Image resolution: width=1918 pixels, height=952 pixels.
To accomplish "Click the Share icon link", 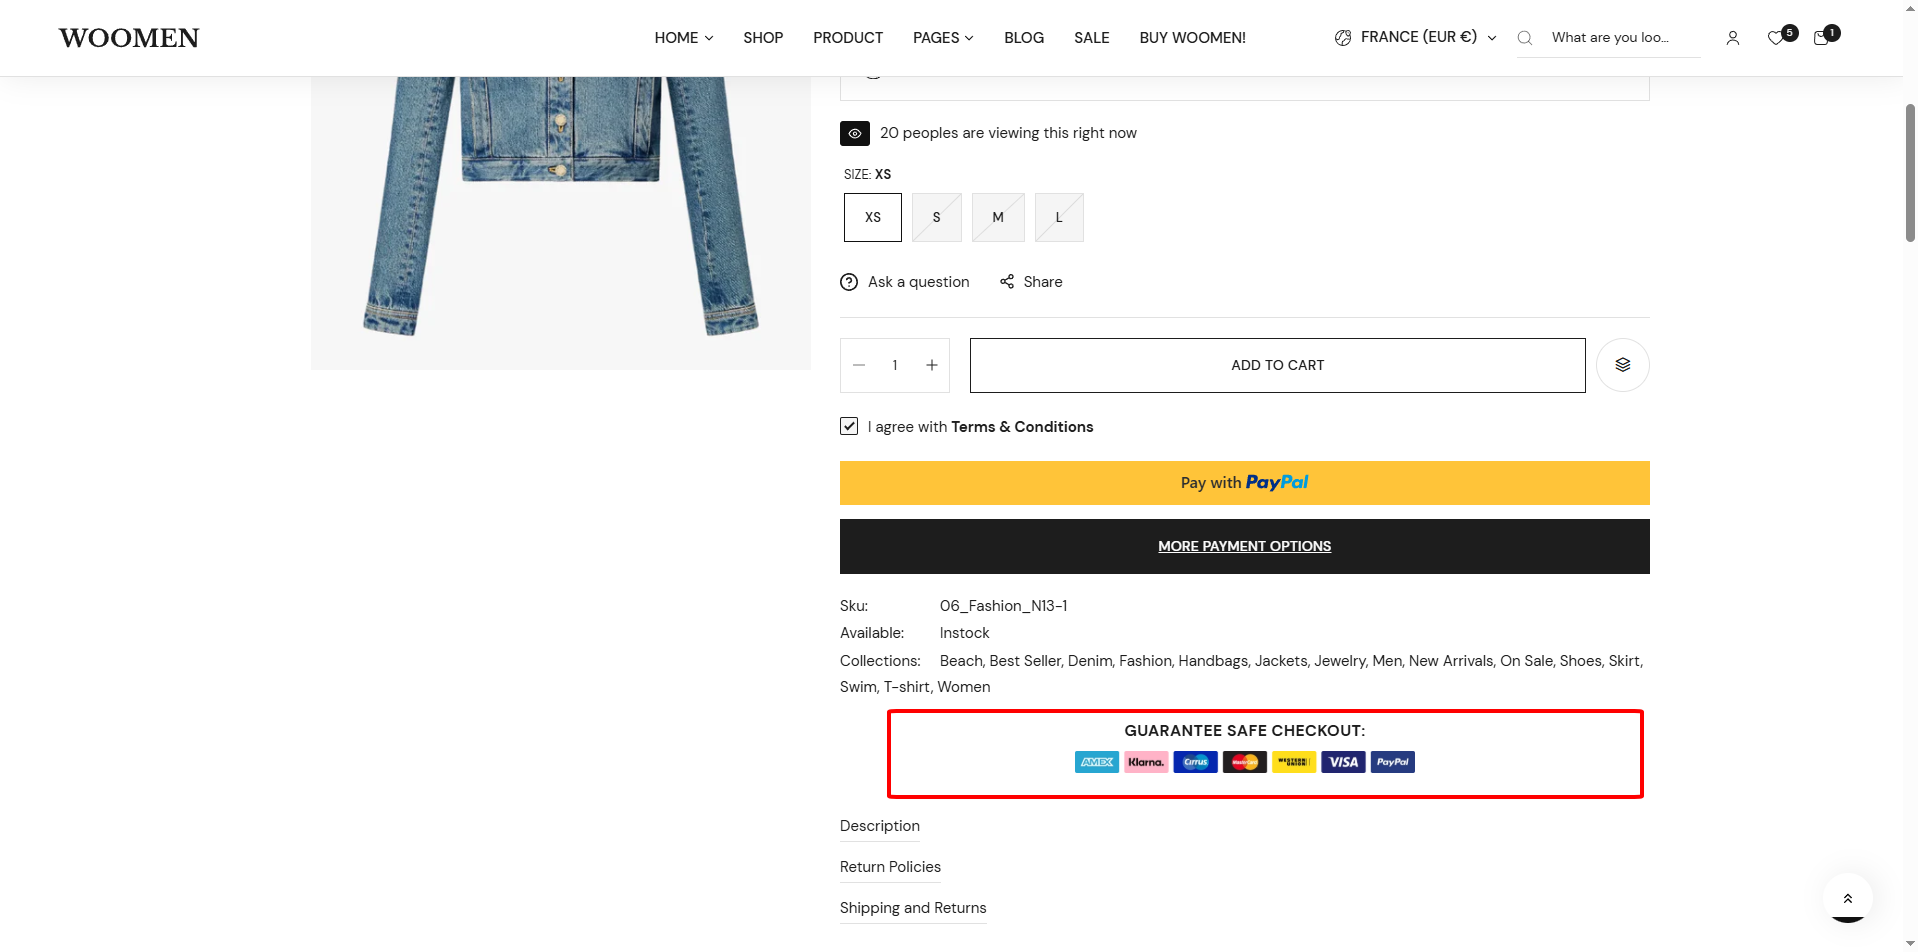I will coord(1007,282).
